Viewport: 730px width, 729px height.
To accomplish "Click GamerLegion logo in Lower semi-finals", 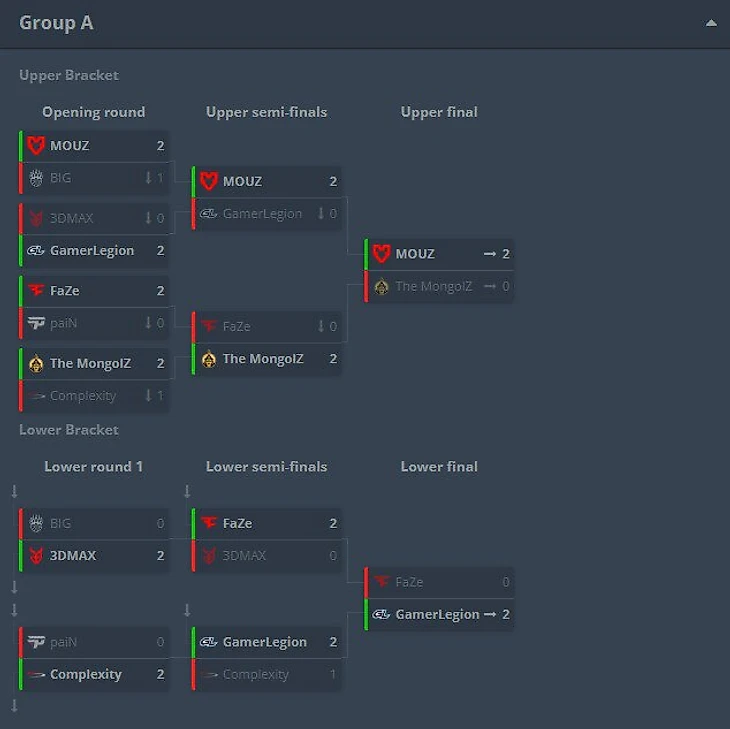I will click(209, 642).
